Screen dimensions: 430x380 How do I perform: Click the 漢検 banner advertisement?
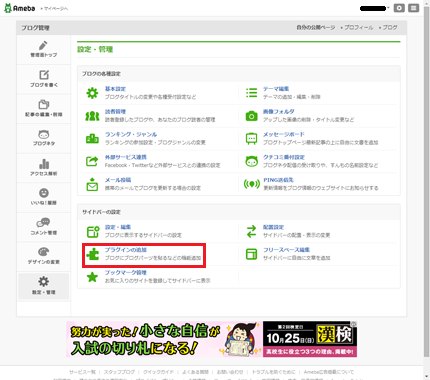tap(212, 339)
